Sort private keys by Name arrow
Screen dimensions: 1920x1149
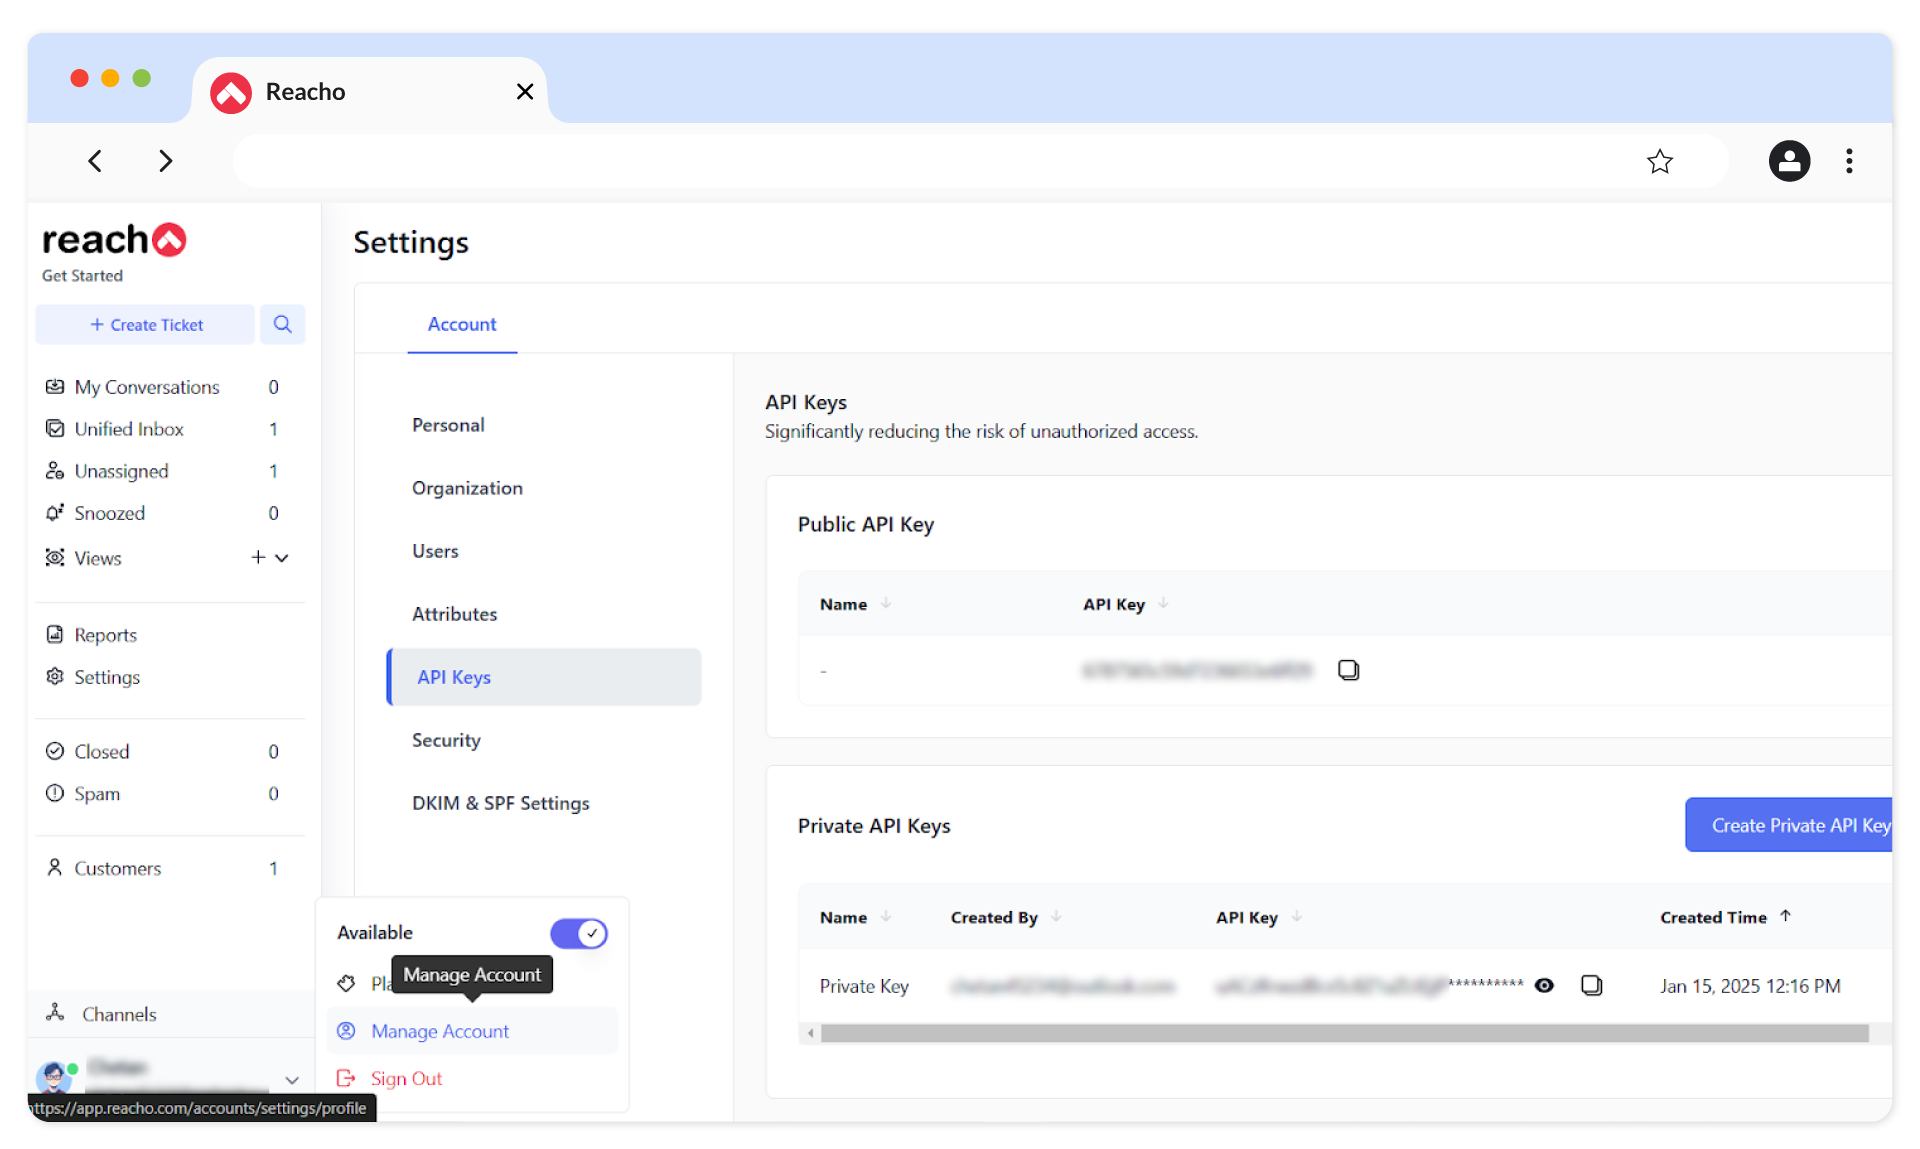(x=886, y=916)
